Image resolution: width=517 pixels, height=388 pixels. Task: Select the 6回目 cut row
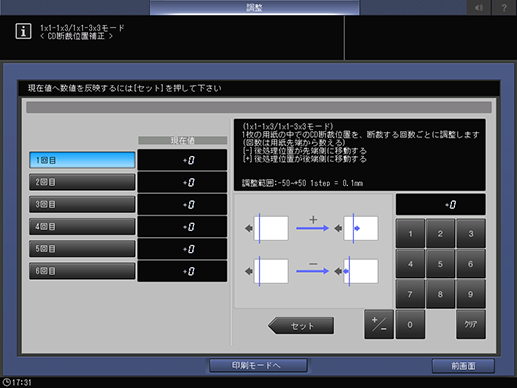pos(82,271)
